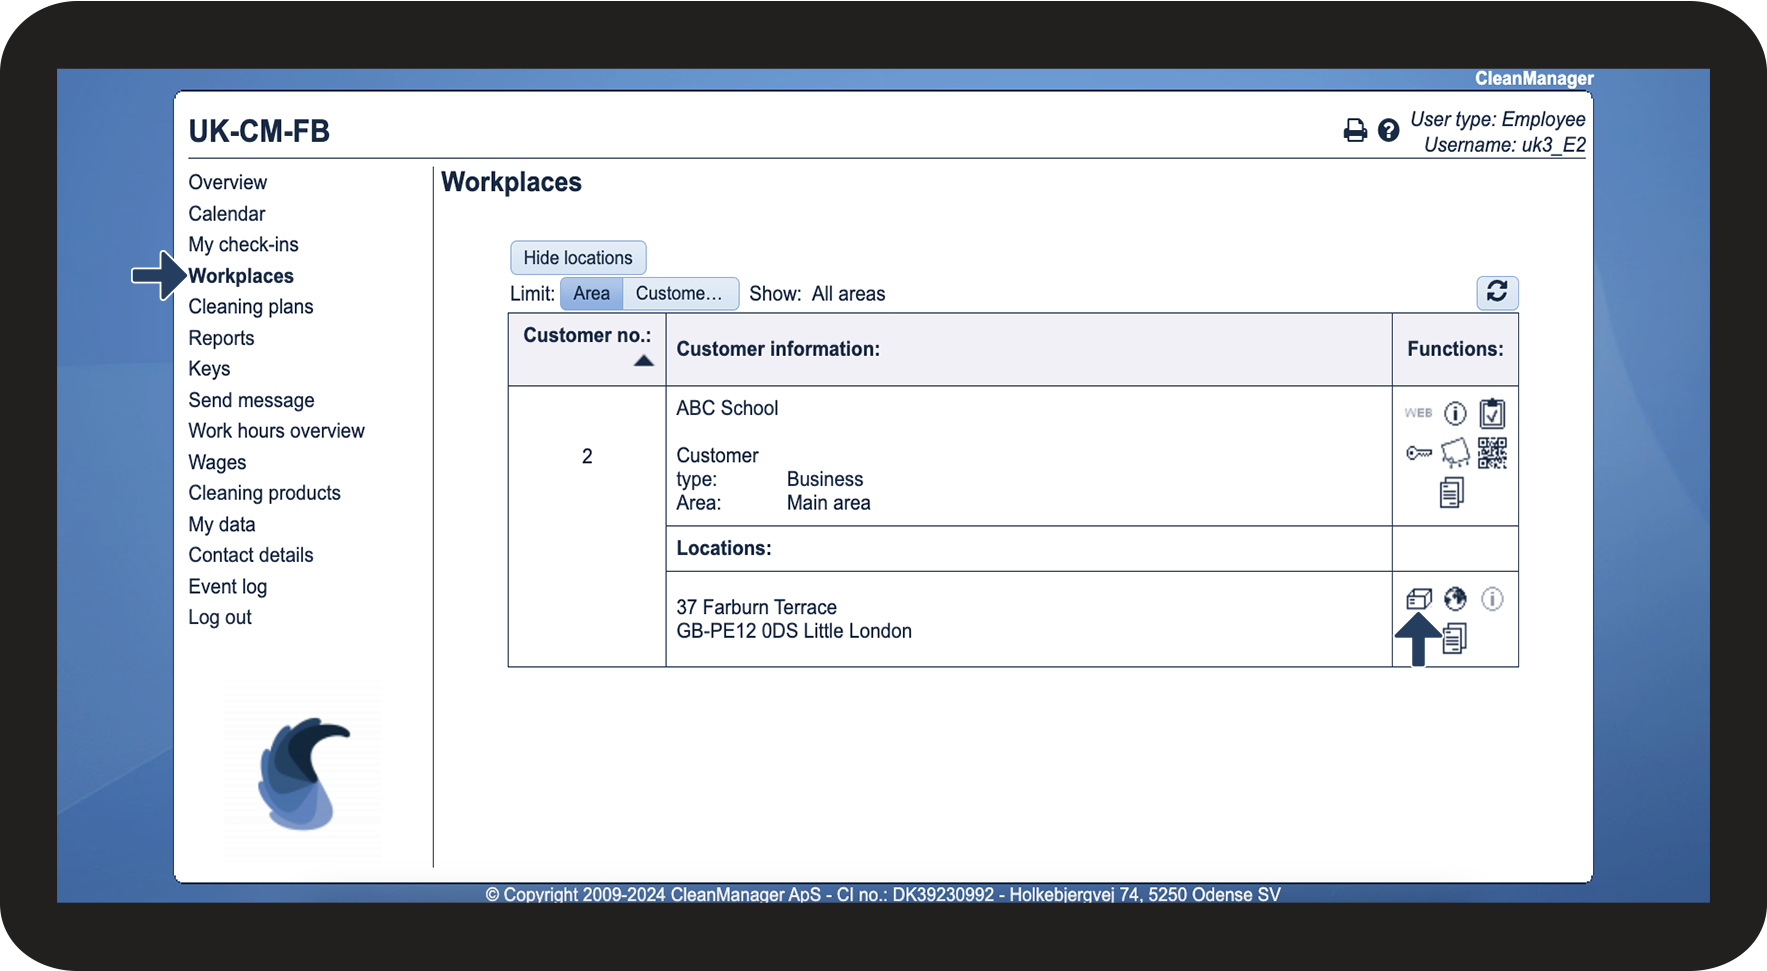Image resolution: width=1767 pixels, height=971 pixels.
Task: Click the box icon for 37 Farburn Terrace
Action: pos(1418,599)
